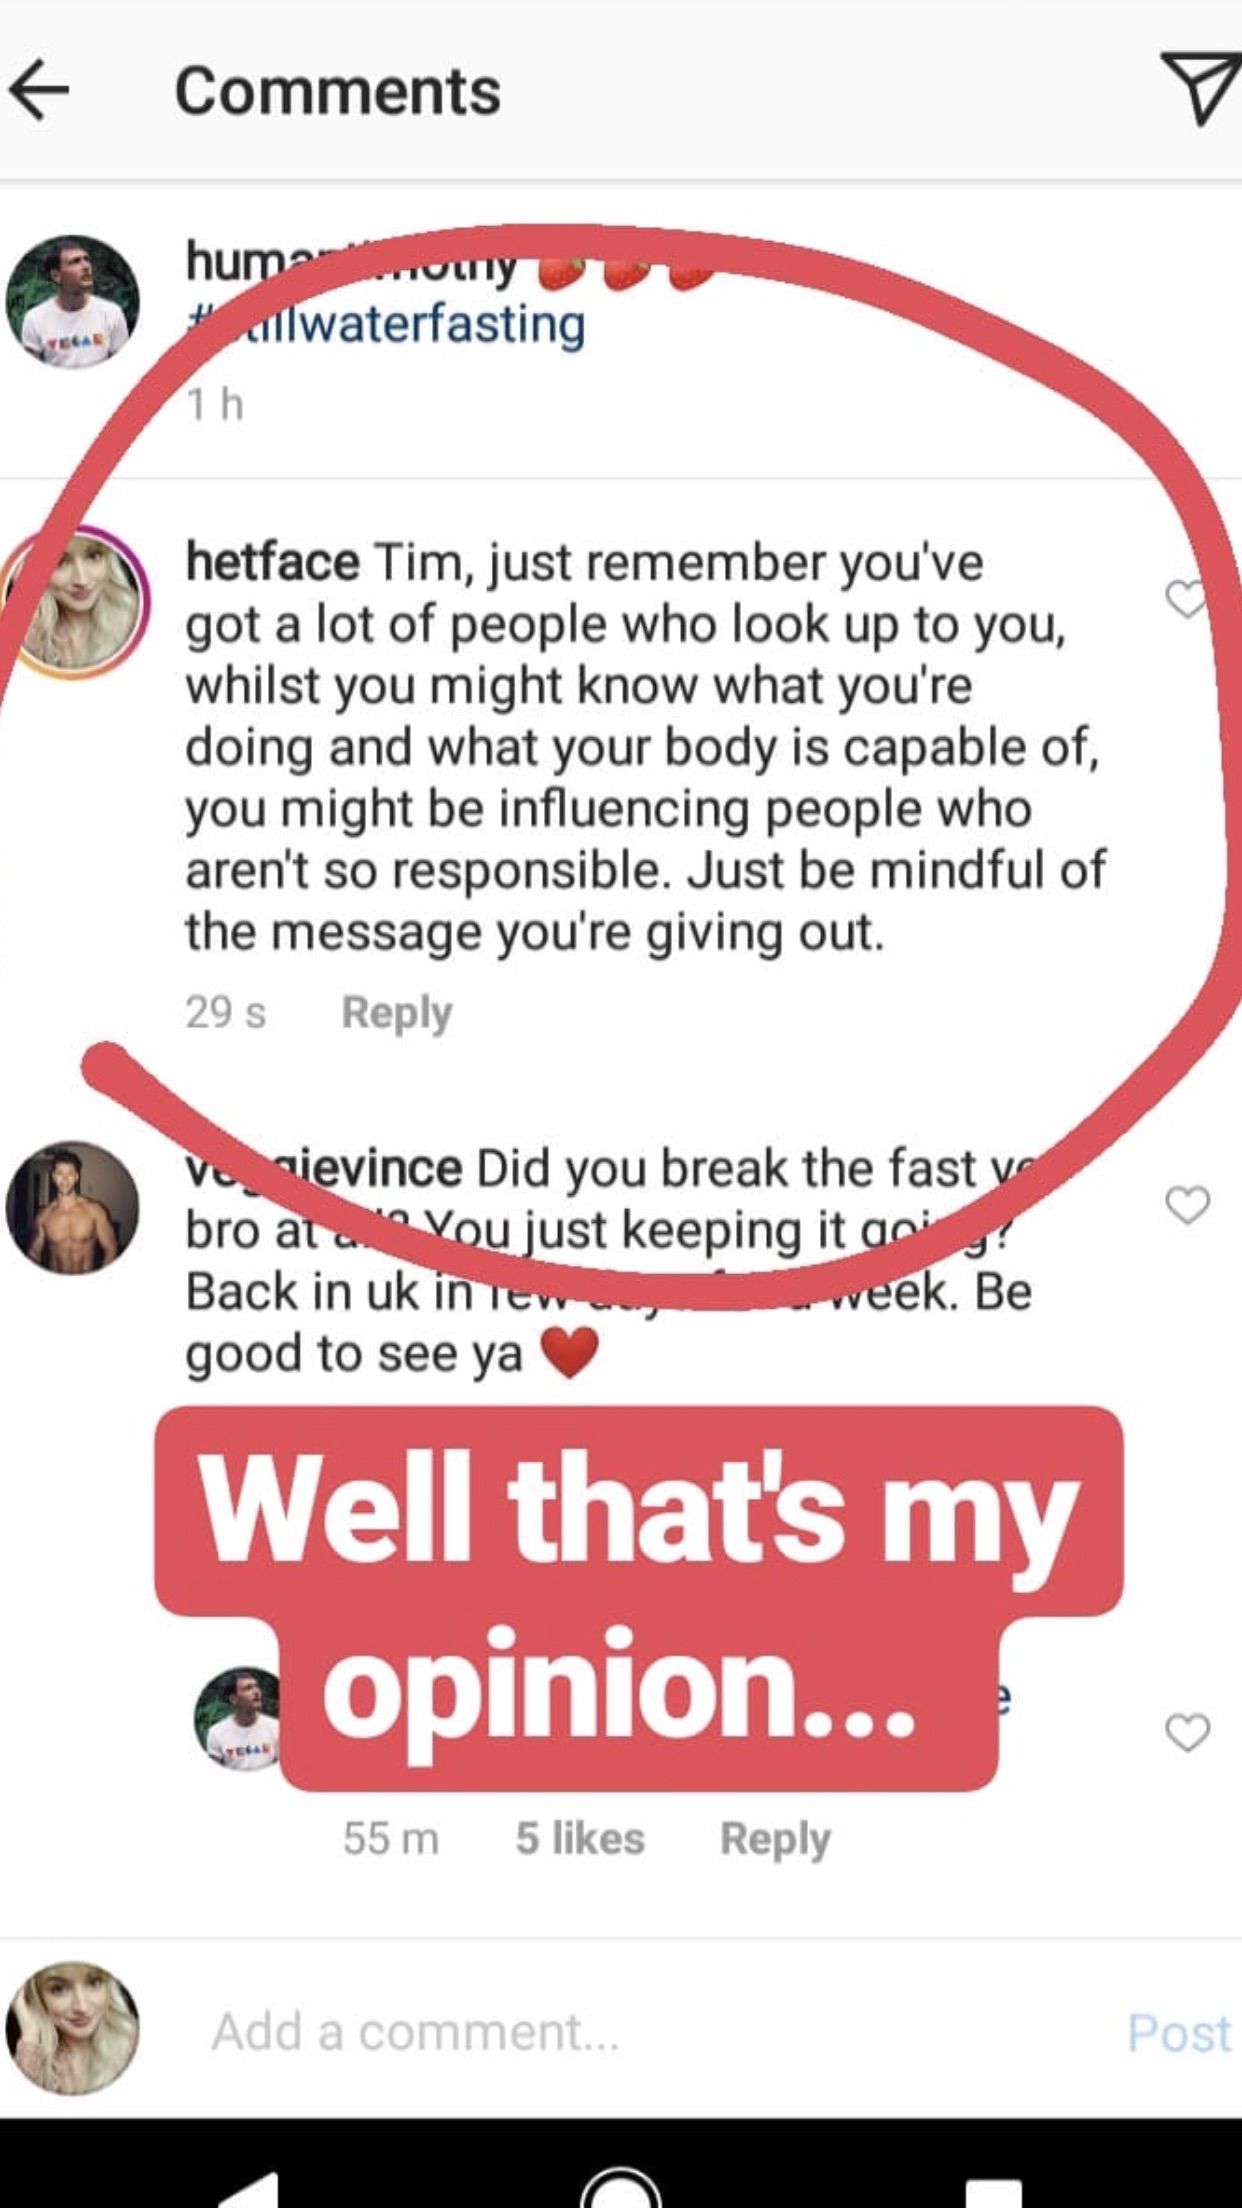
Task: Reply to the 55 m comment
Action: point(775,1838)
